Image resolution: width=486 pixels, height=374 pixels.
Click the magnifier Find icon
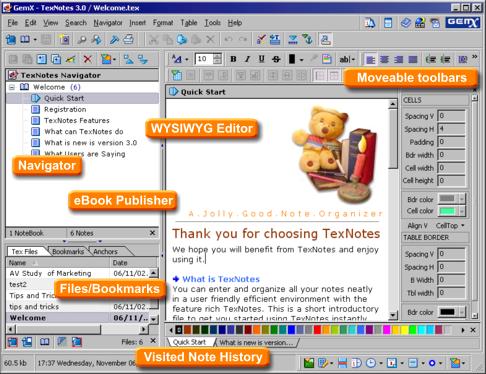[81, 40]
